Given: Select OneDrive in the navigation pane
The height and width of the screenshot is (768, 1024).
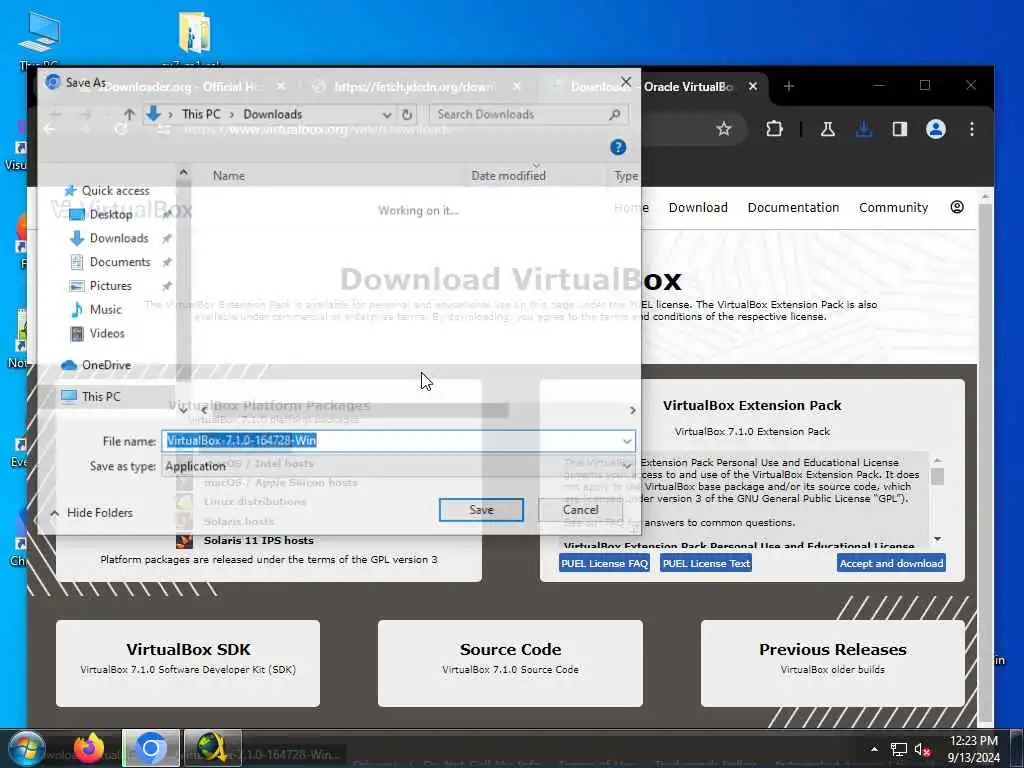Looking at the screenshot, I should [96, 365].
